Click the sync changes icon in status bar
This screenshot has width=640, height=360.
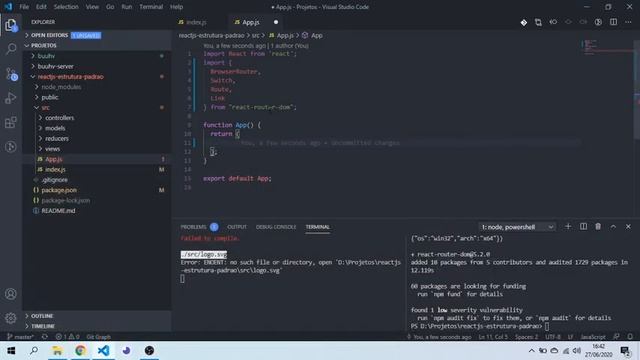pyautogui.click(x=44, y=337)
